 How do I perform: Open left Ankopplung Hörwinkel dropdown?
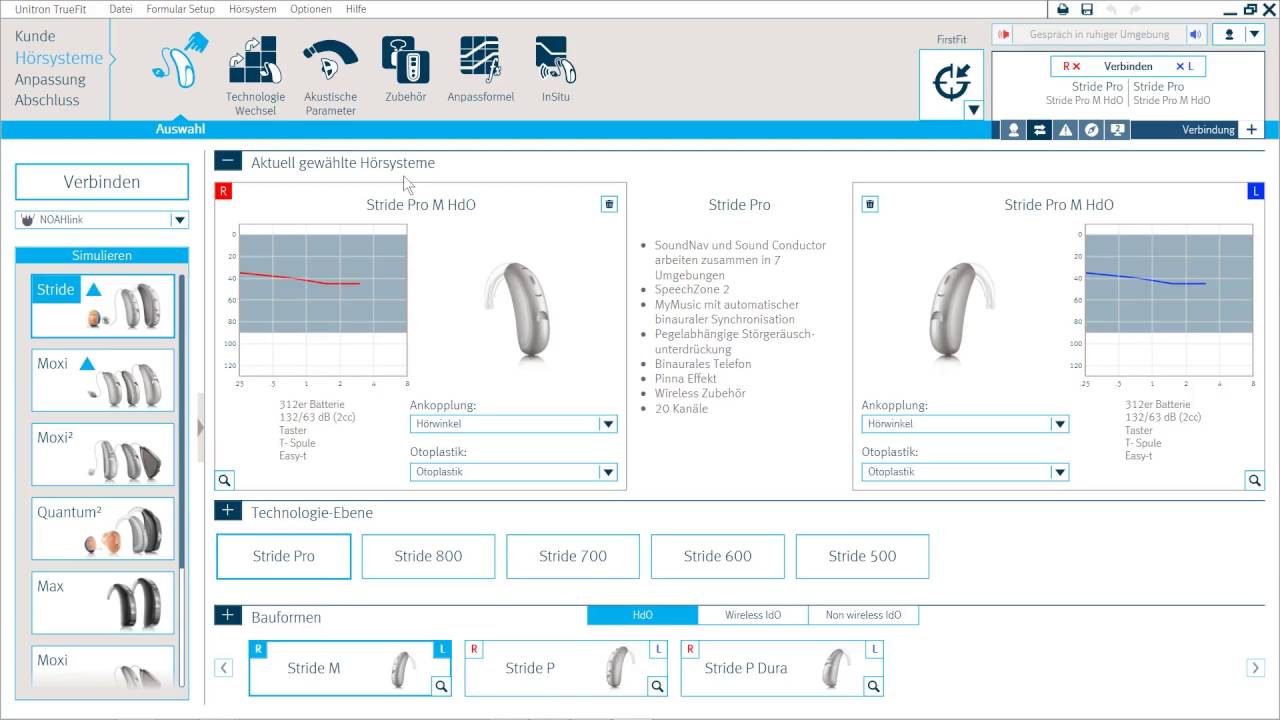(x=965, y=424)
